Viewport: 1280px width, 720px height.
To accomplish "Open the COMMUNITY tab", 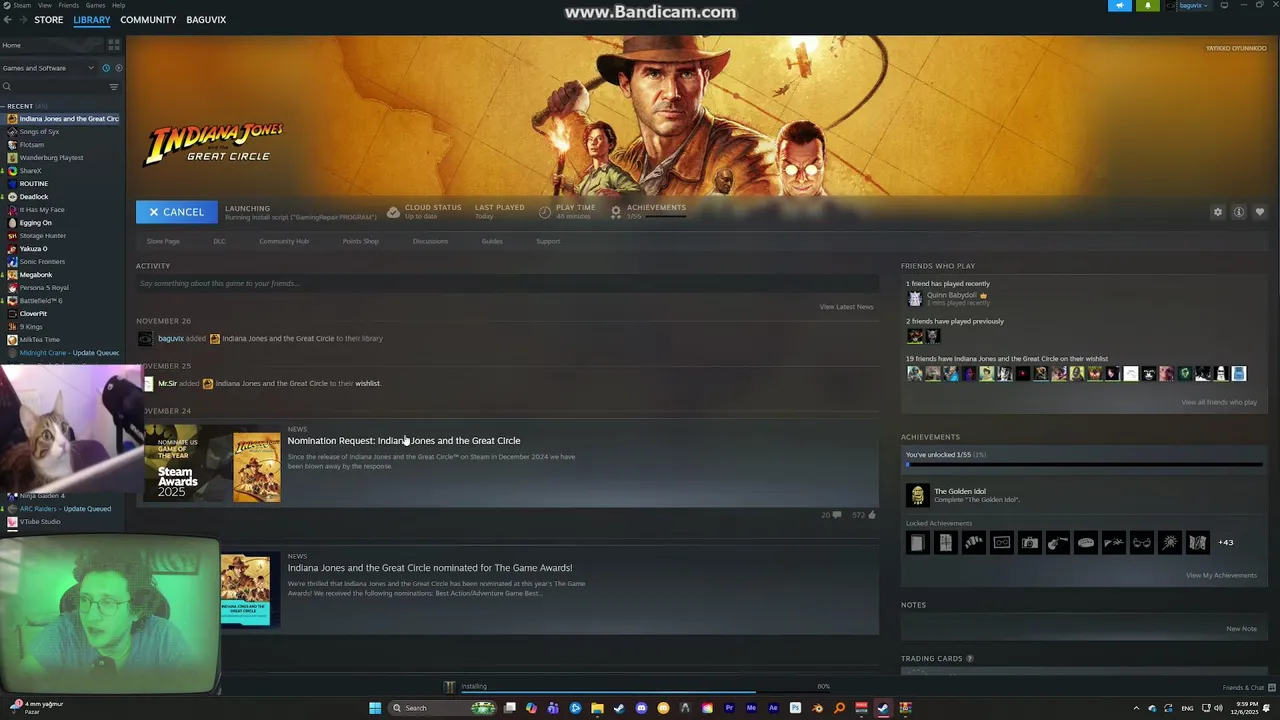I will pos(148,20).
